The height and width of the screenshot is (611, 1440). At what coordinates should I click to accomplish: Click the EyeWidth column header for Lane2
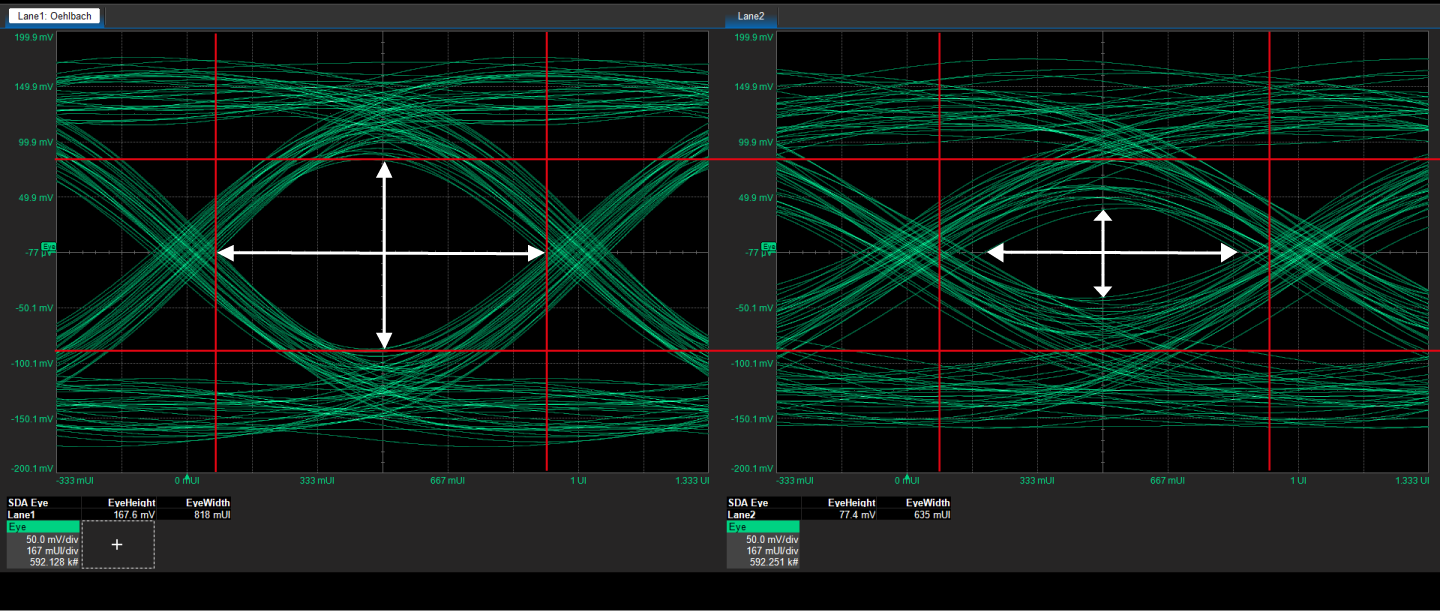click(931, 503)
